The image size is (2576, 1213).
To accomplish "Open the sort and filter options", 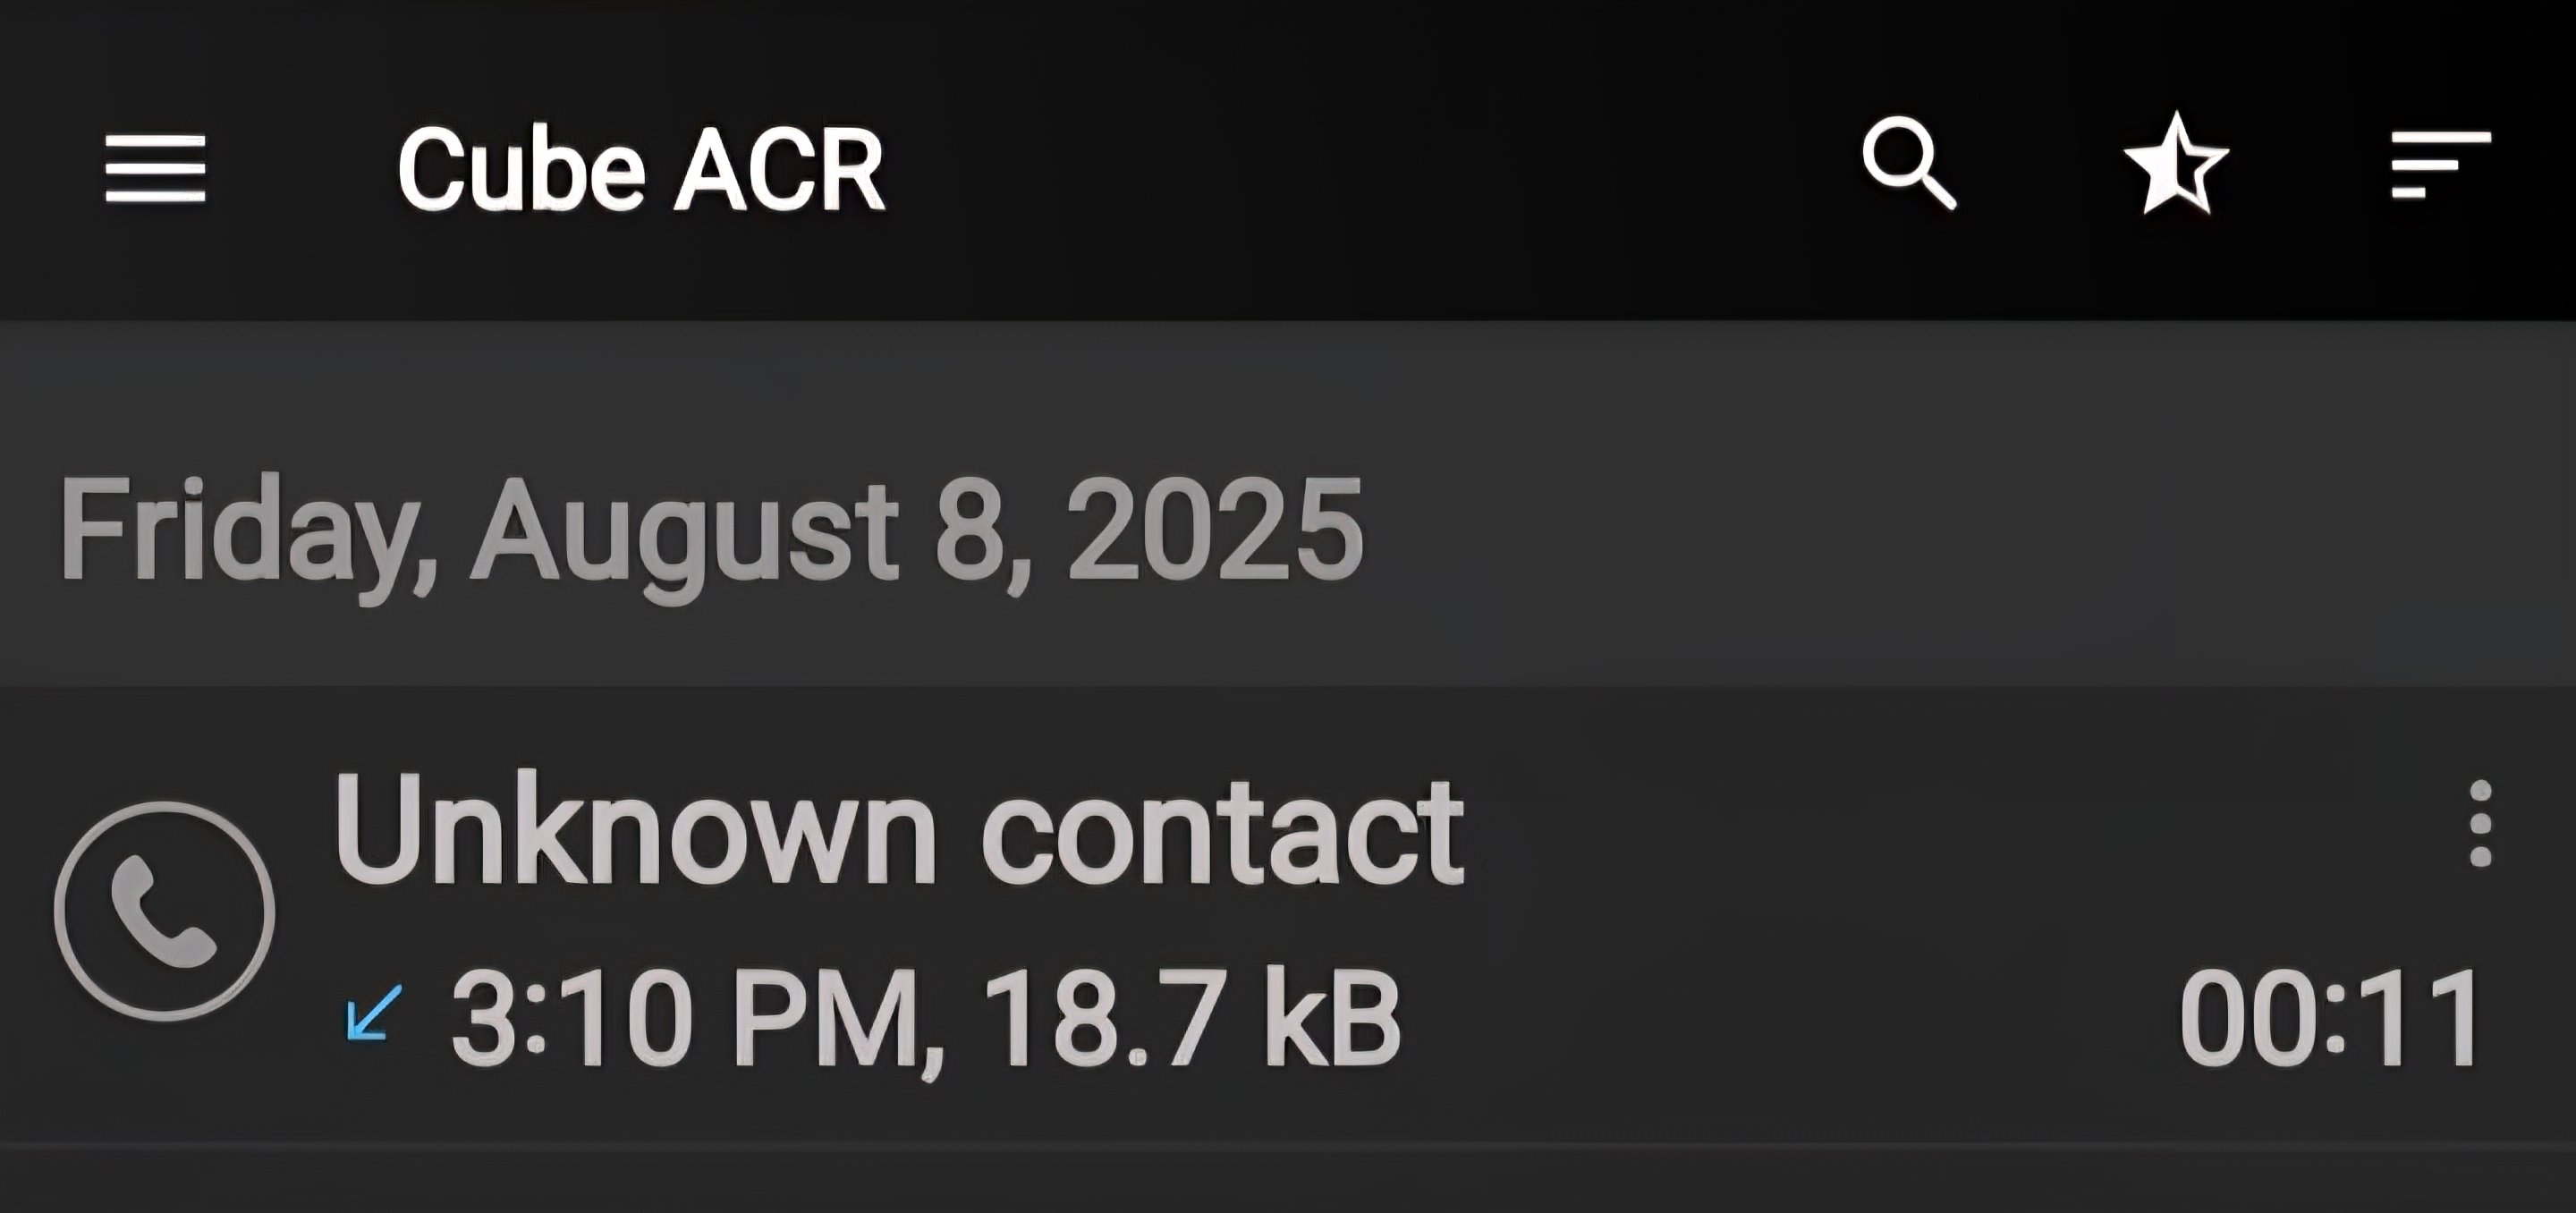I will pos(2440,165).
